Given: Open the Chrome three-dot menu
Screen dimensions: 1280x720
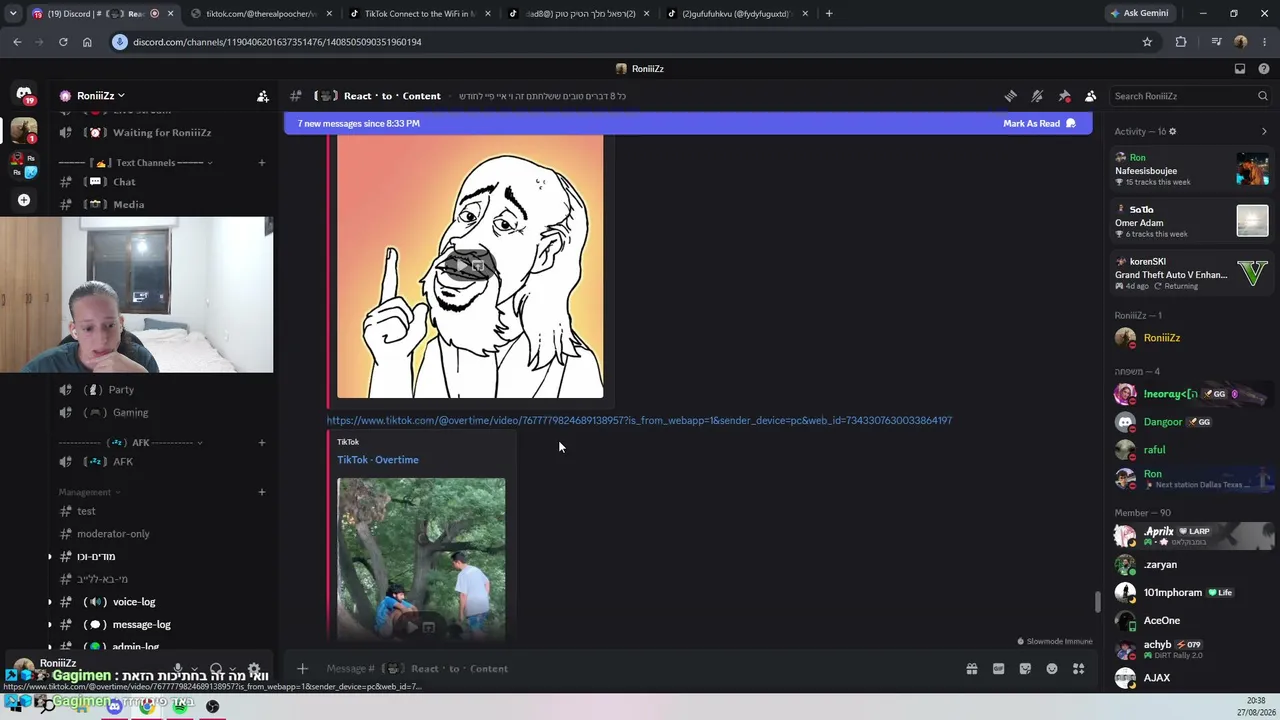Looking at the screenshot, I should pyautogui.click(x=1264, y=42).
